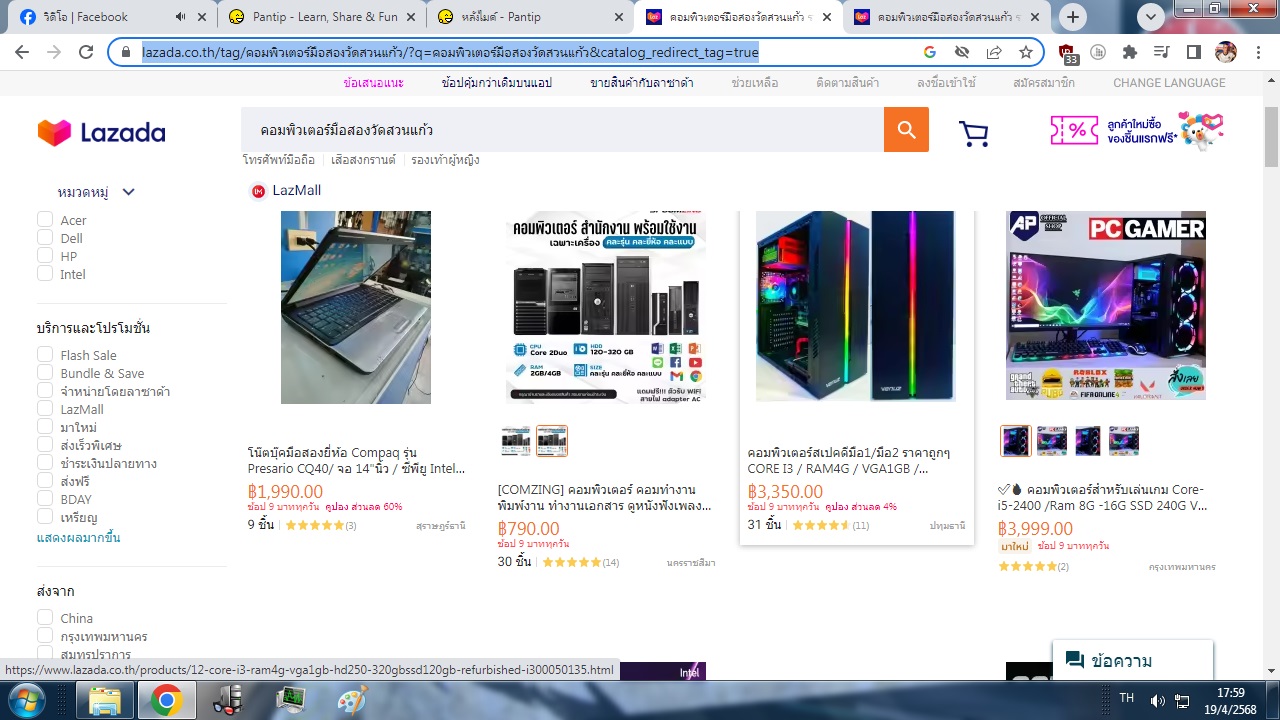The height and width of the screenshot is (720, 1280).
Task: Click the LazMall badge icon
Action: click(258, 191)
